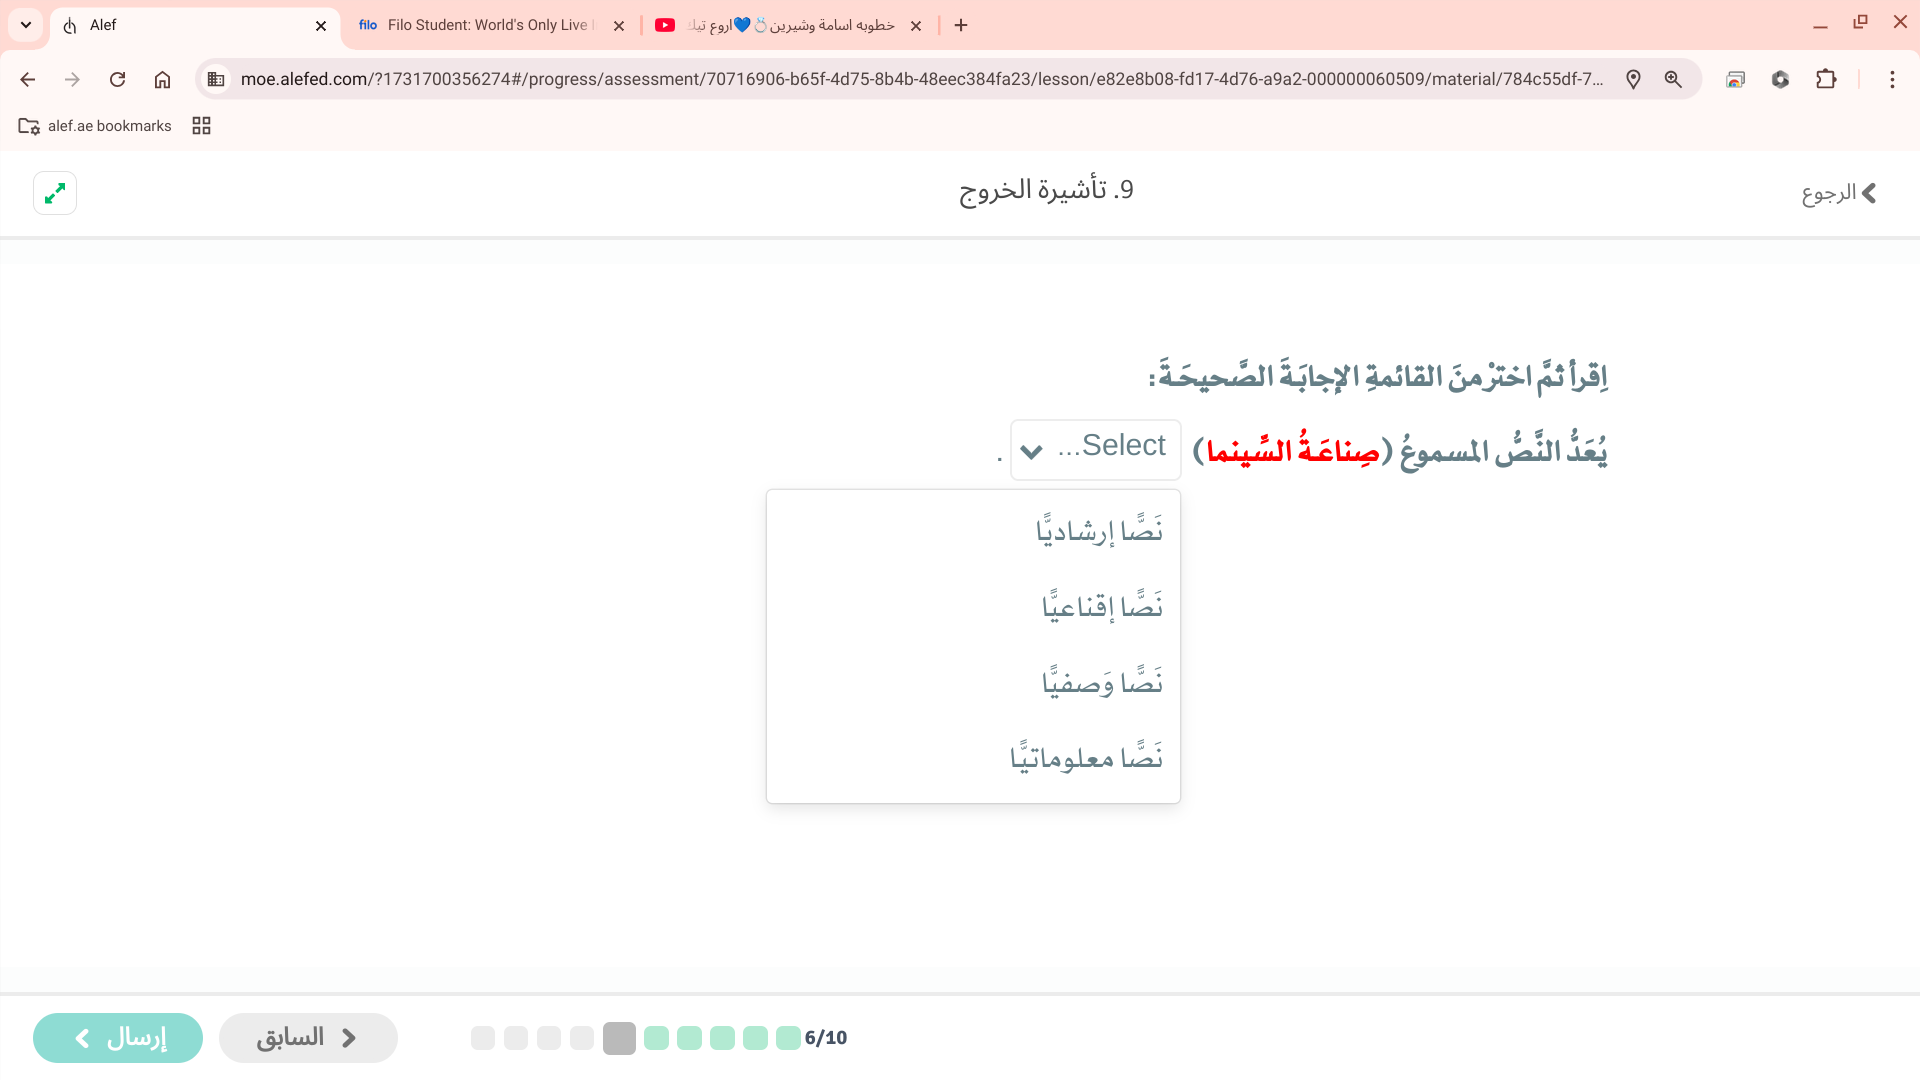Click the site info icon beside URL
Viewport: 1920px width, 1080px height.
216,80
